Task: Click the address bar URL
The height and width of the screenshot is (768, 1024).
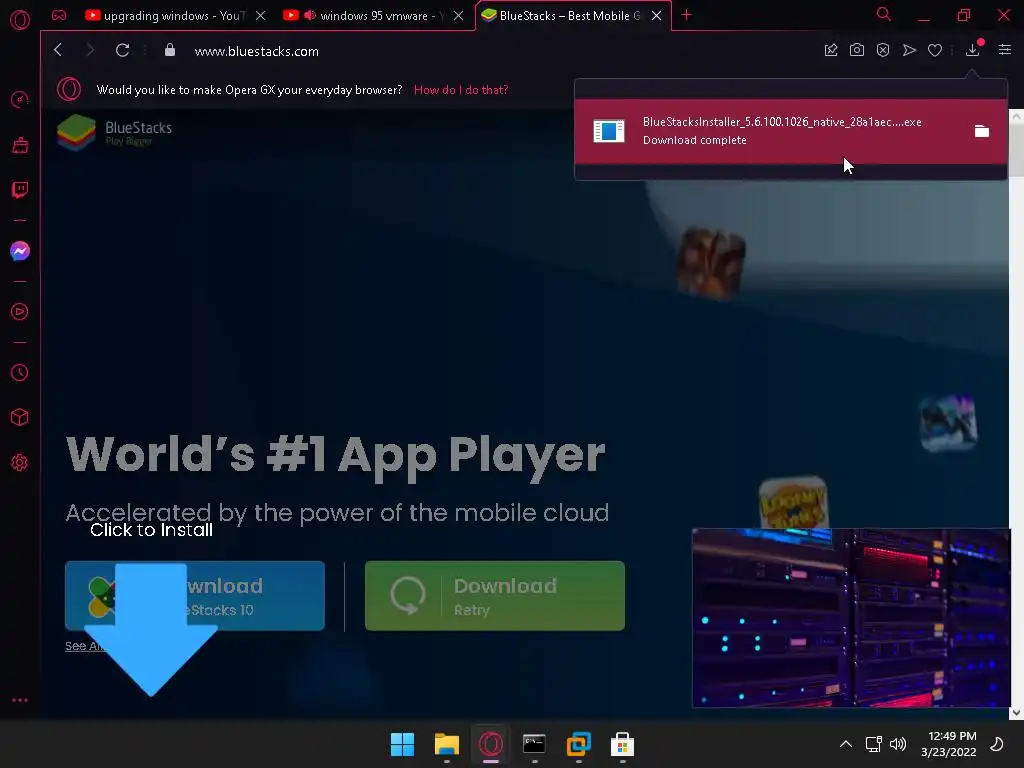Action: (257, 51)
